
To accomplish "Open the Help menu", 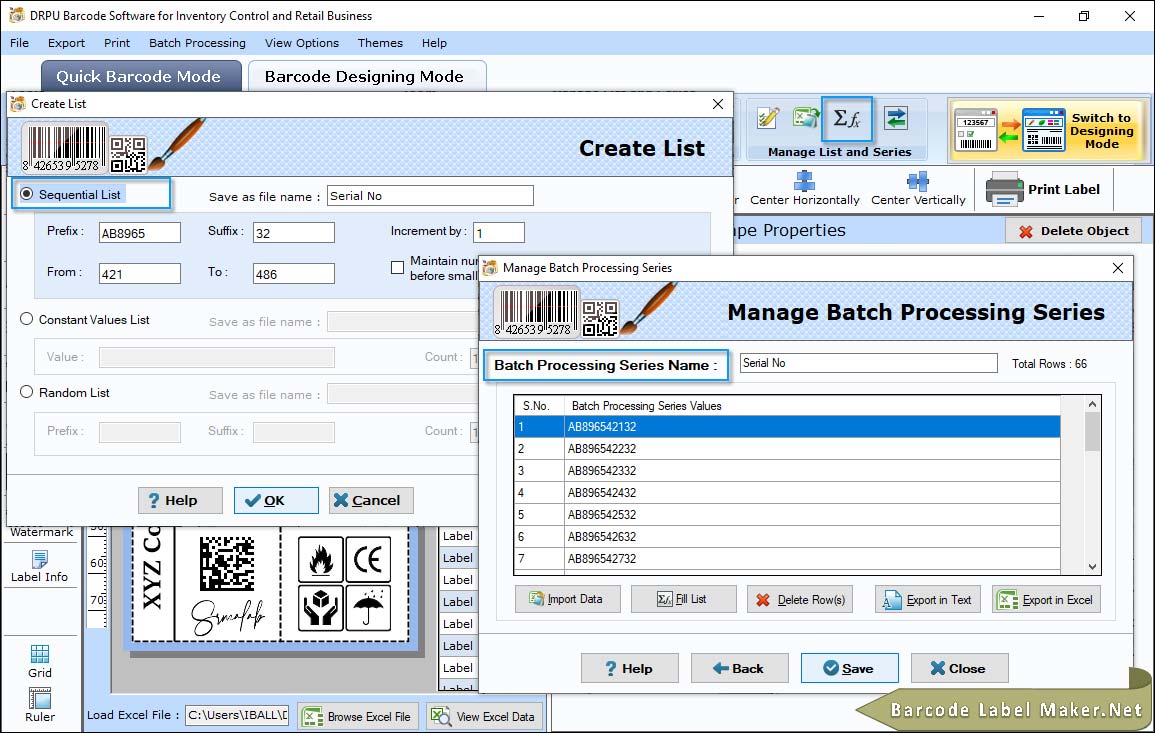I will [434, 43].
